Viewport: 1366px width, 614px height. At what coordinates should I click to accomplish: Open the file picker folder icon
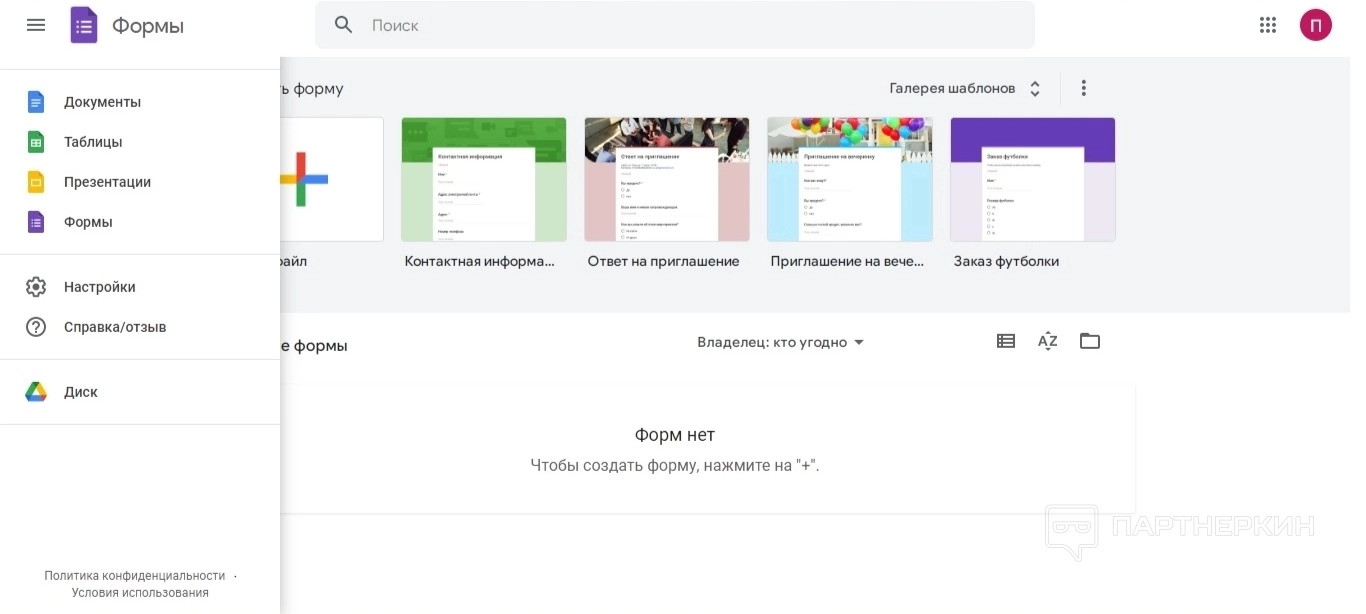[x=1090, y=341]
